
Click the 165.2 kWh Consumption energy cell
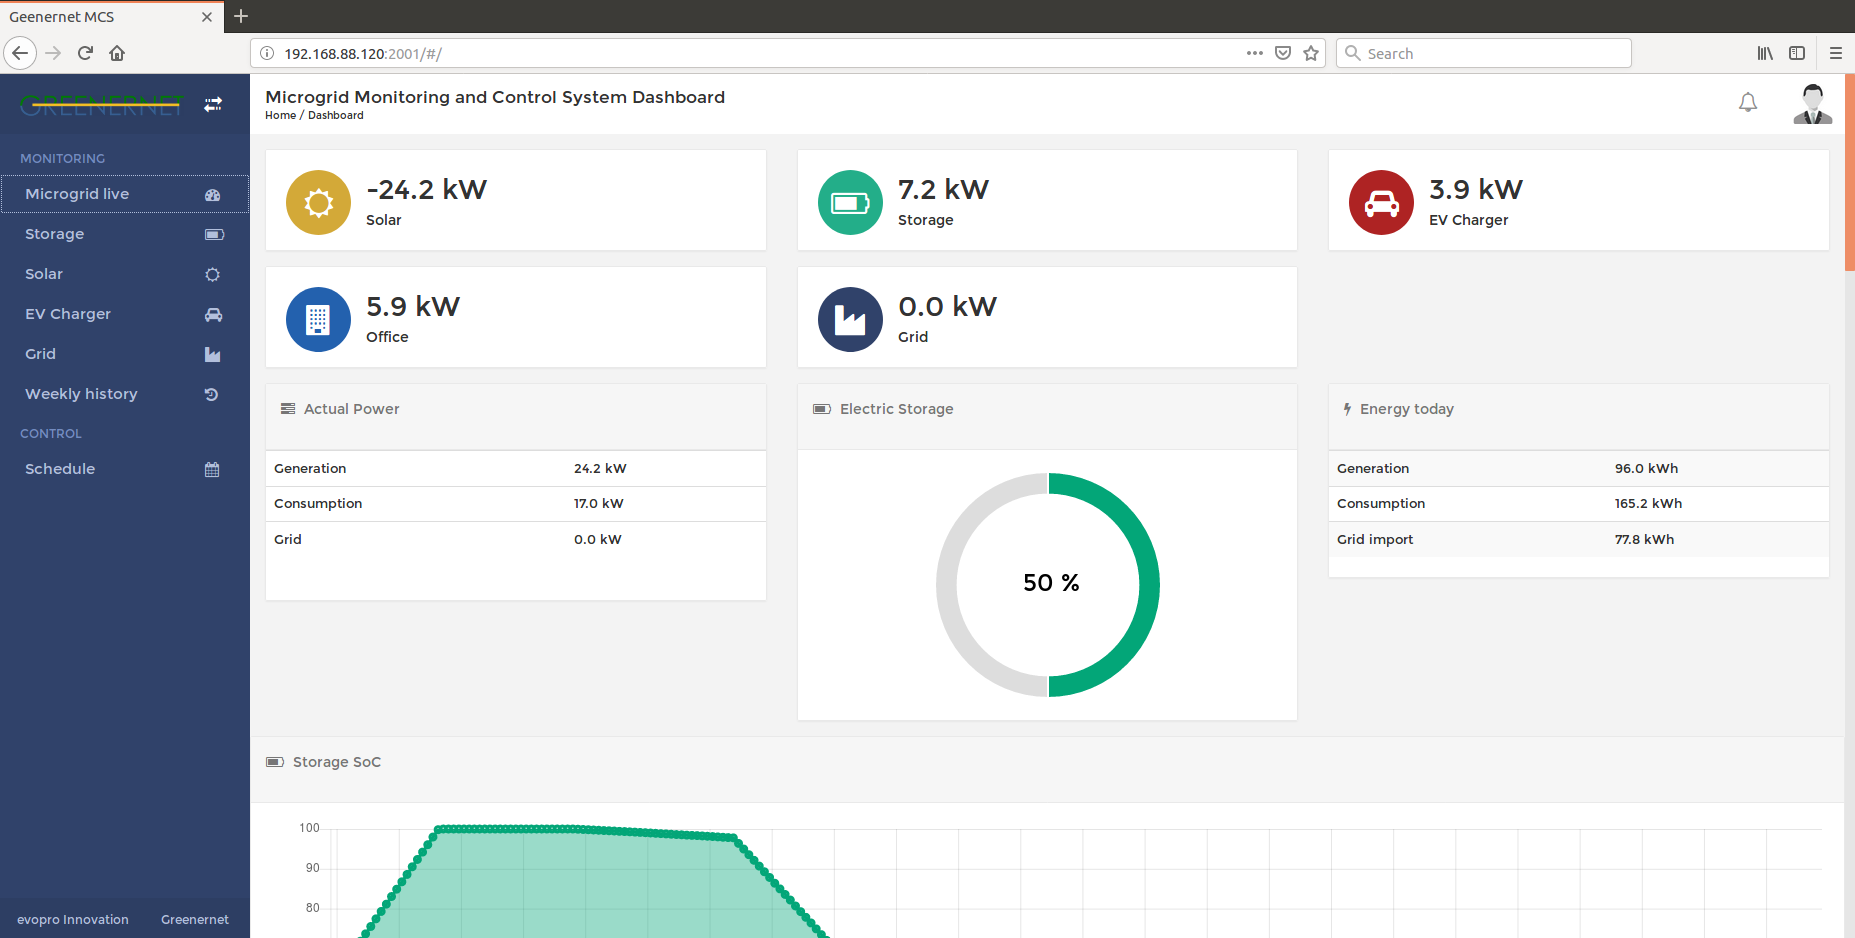click(x=1648, y=504)
